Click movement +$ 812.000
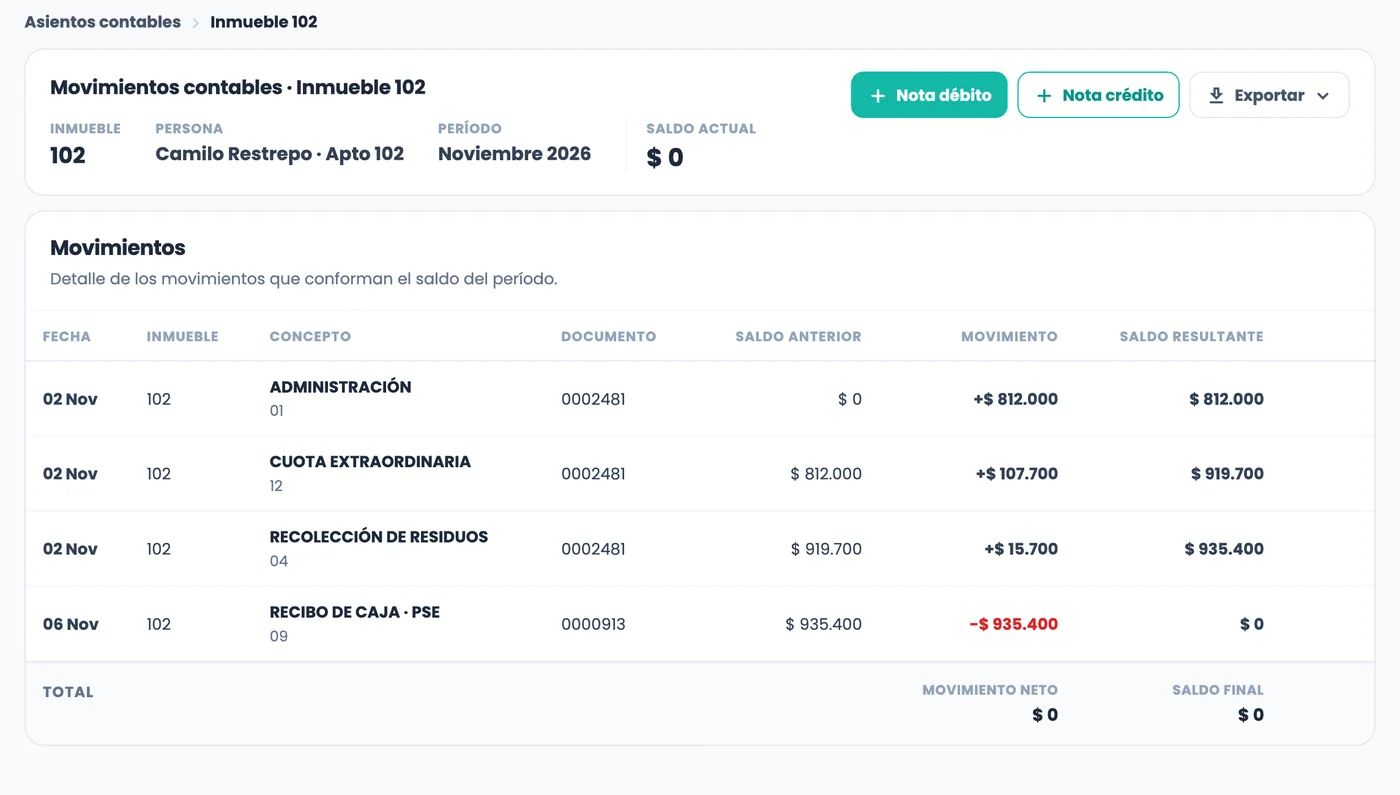1400x795 pixels. pyautogui.click(x=1015, y=399)
